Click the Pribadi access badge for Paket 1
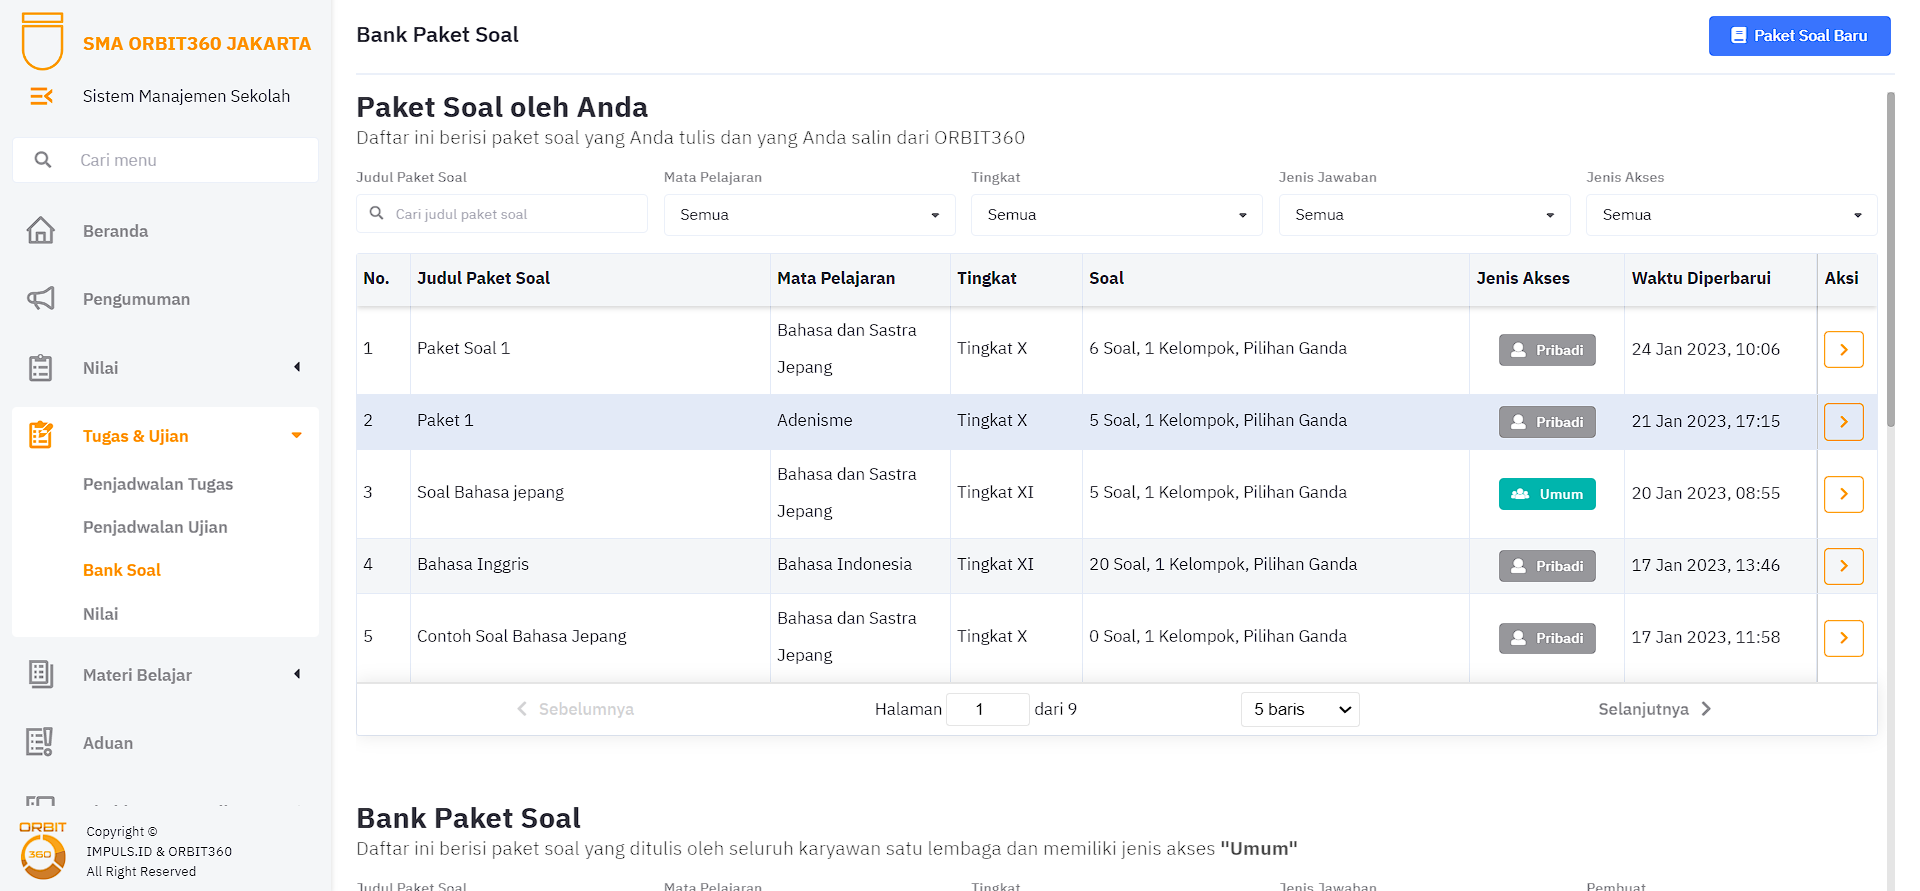This screenshot has height=891, width=1920. (1546, 422)
